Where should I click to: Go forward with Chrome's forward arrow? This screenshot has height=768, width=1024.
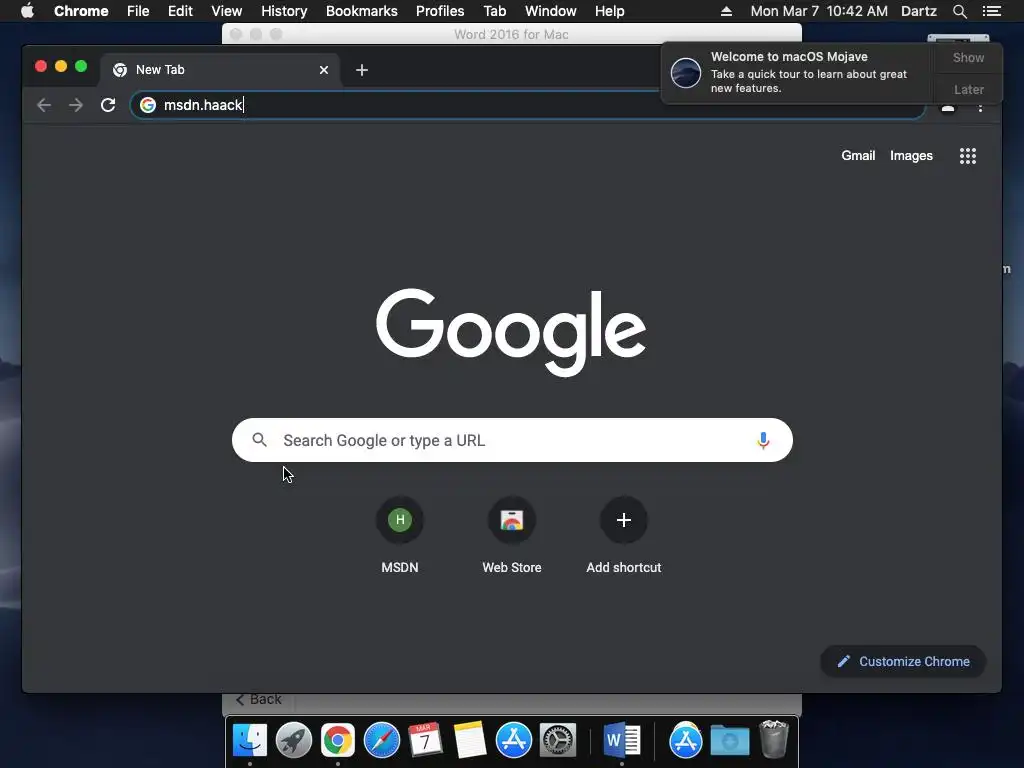tap(76, 104)
